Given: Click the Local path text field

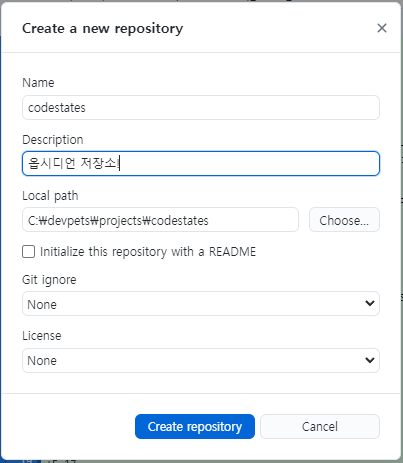Looking at the screenshot, I should coord(160,220).
